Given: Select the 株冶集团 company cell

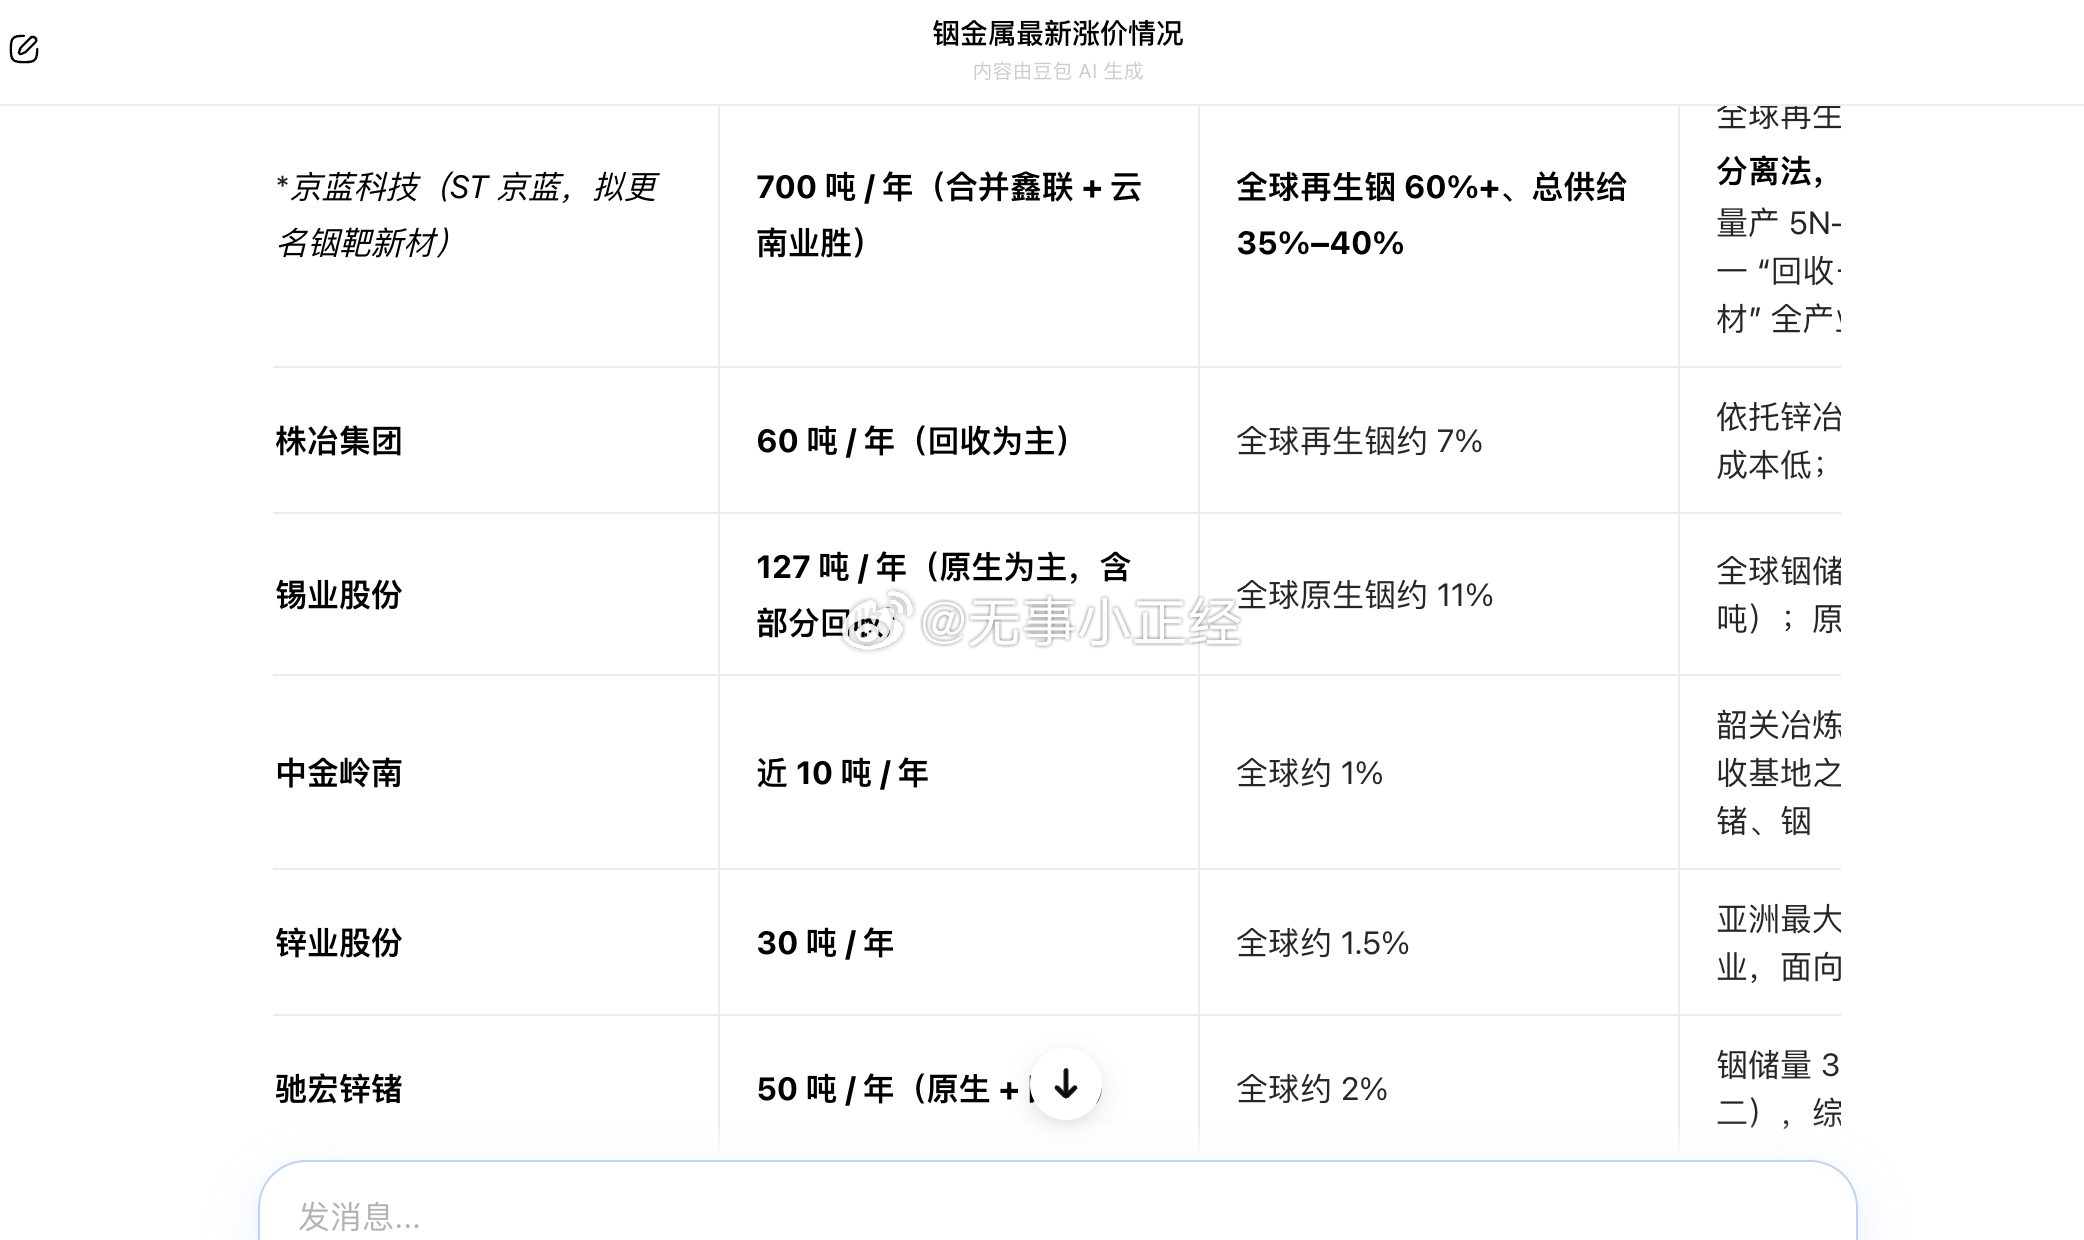Looking at the screenshot, I should click(x=337, y=441).
